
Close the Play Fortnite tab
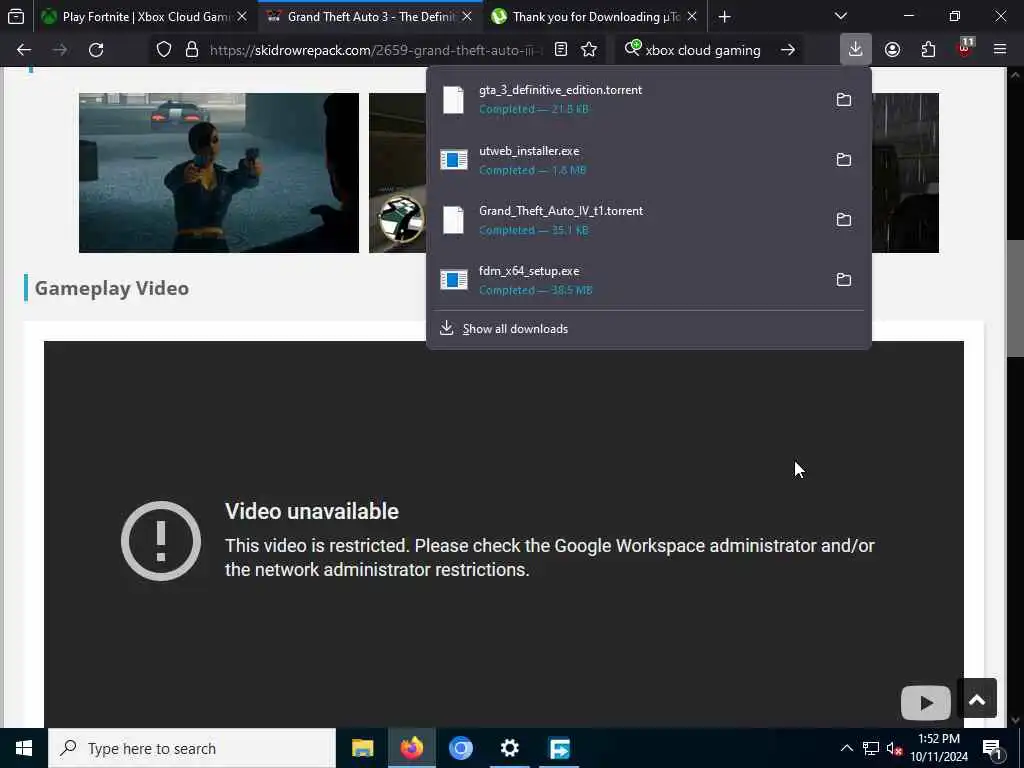pyautogui.click(x=242, y=17)
